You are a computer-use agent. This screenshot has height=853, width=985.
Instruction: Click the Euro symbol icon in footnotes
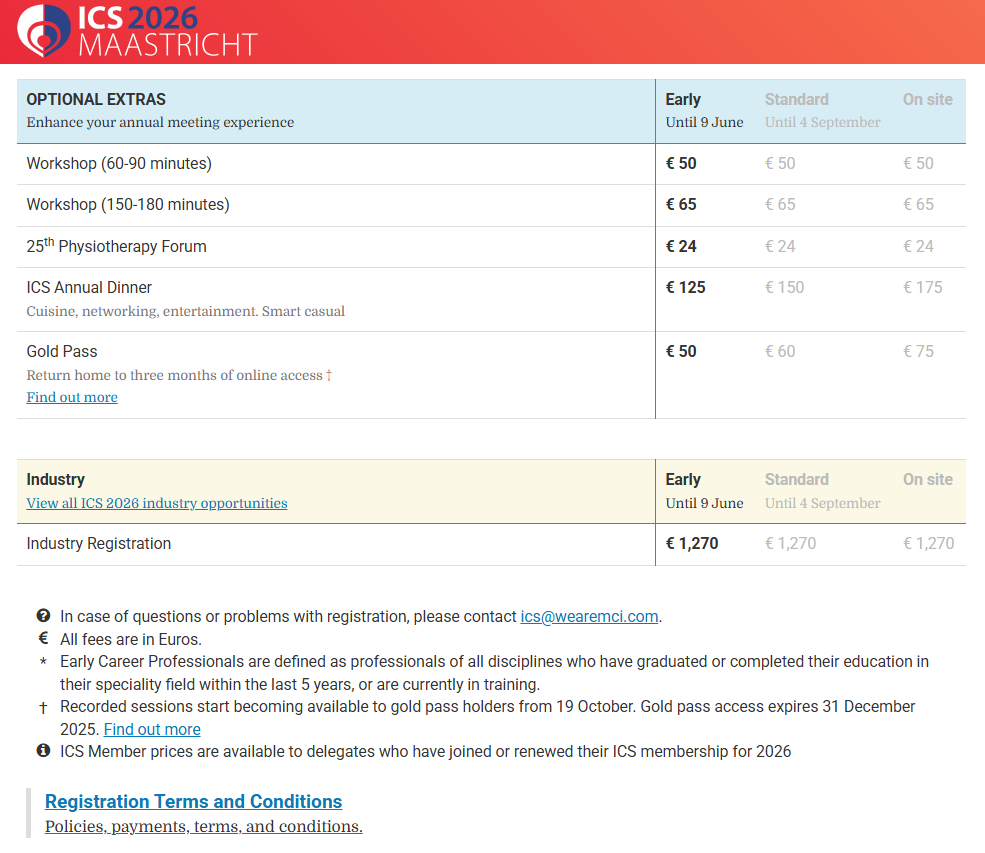(x=43, y=639)
